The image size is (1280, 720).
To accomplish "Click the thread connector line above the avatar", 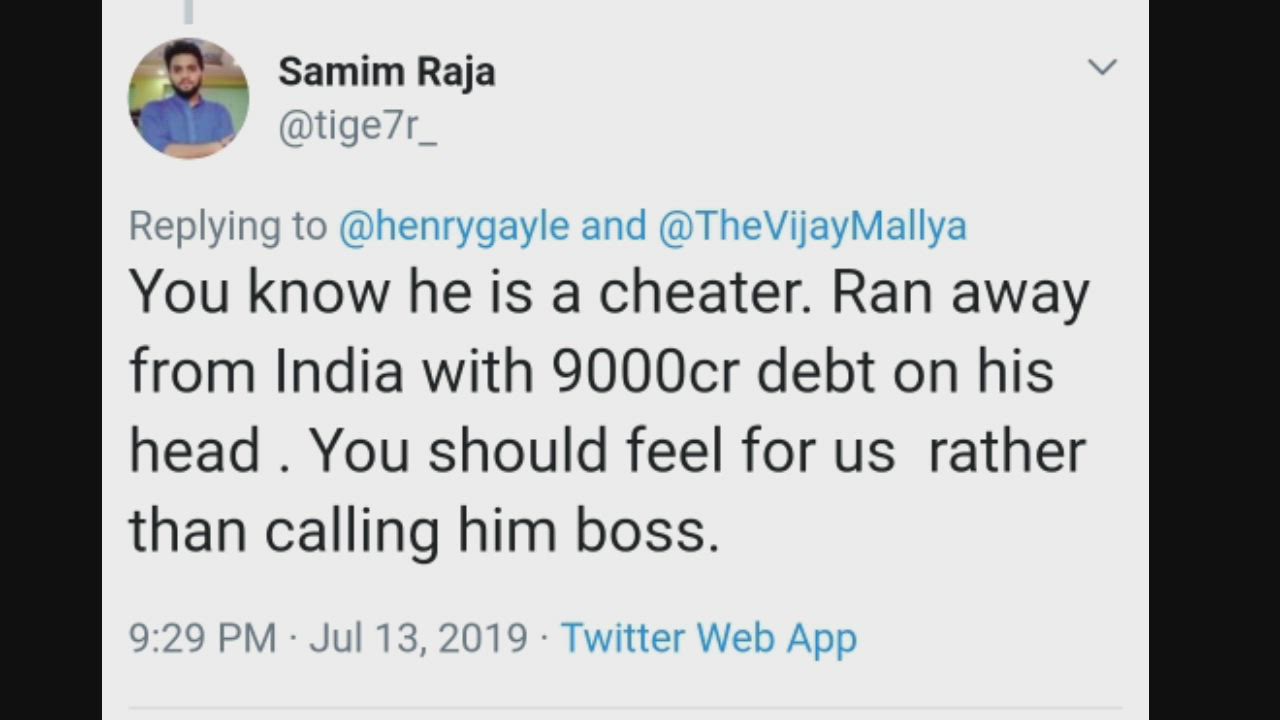I will (188, 12).
